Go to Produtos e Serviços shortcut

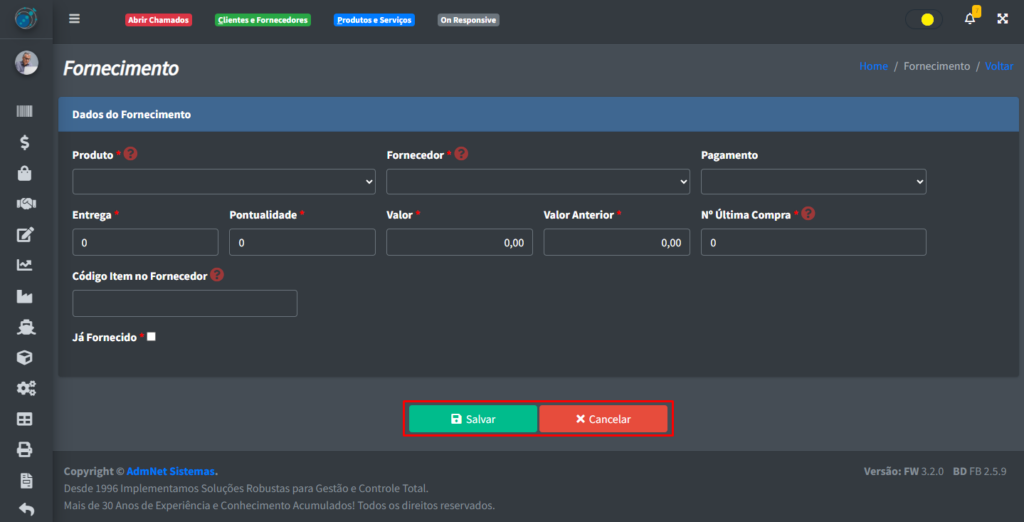point(374,20)
